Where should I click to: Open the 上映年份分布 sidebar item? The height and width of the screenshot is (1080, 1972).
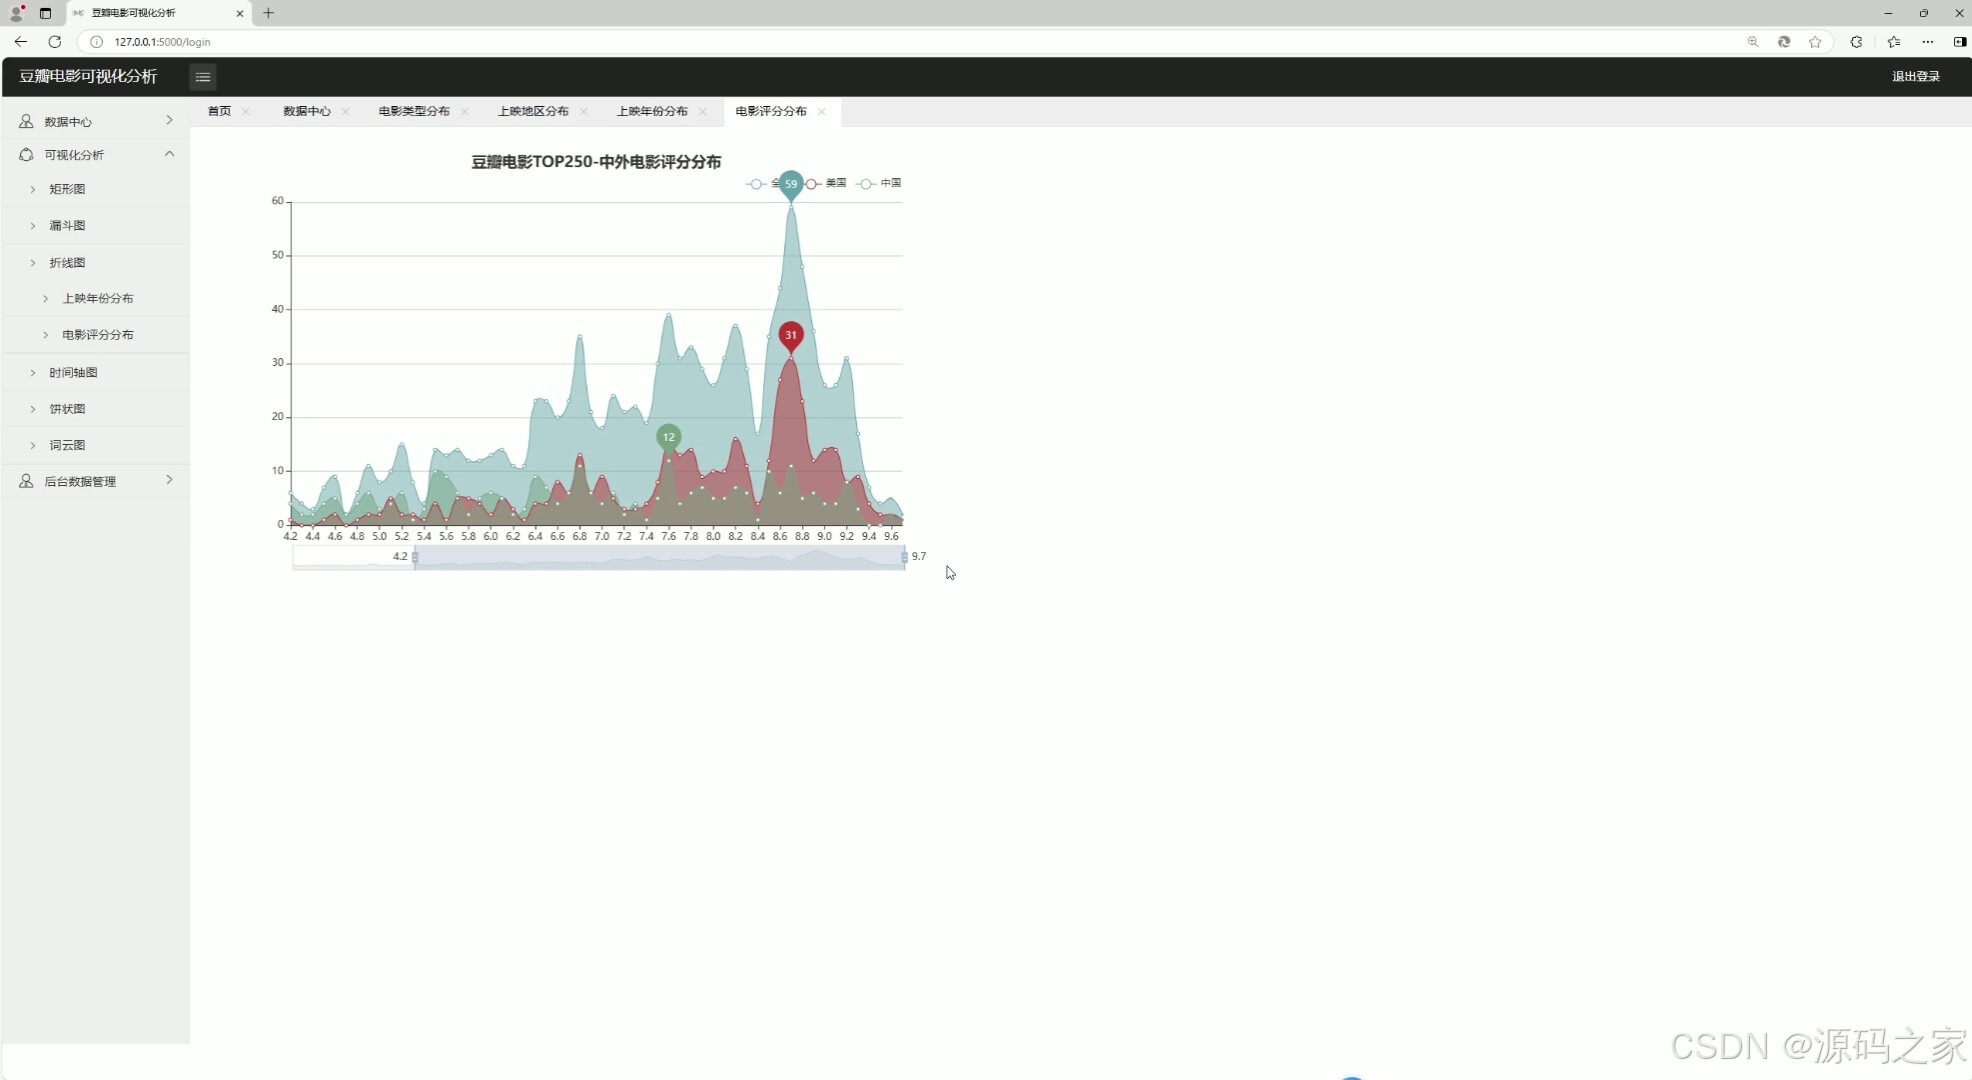[98, 298]
